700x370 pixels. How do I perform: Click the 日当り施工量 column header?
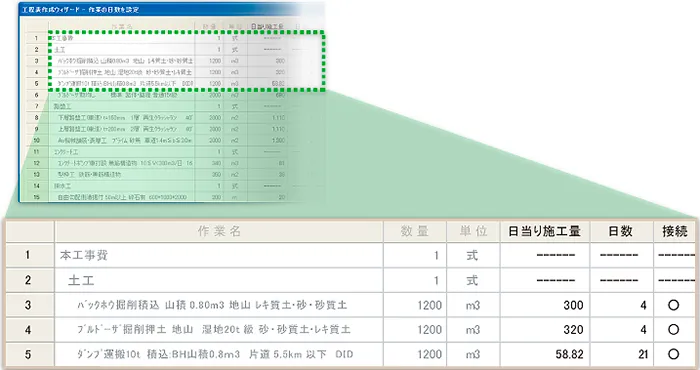(x=545, y=231)
